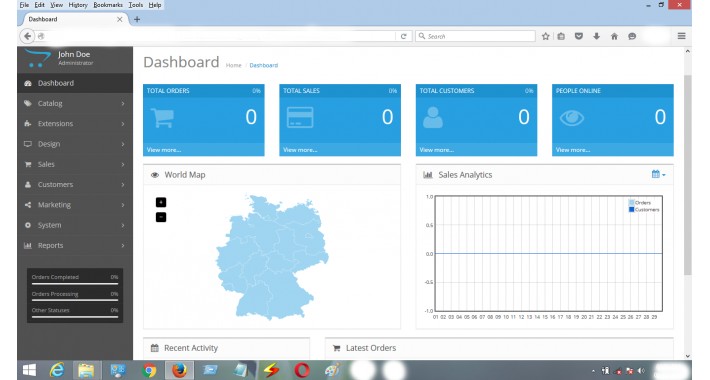Click the Windows Start button
The image size is (710, 380).
click(x=29, y=370)
